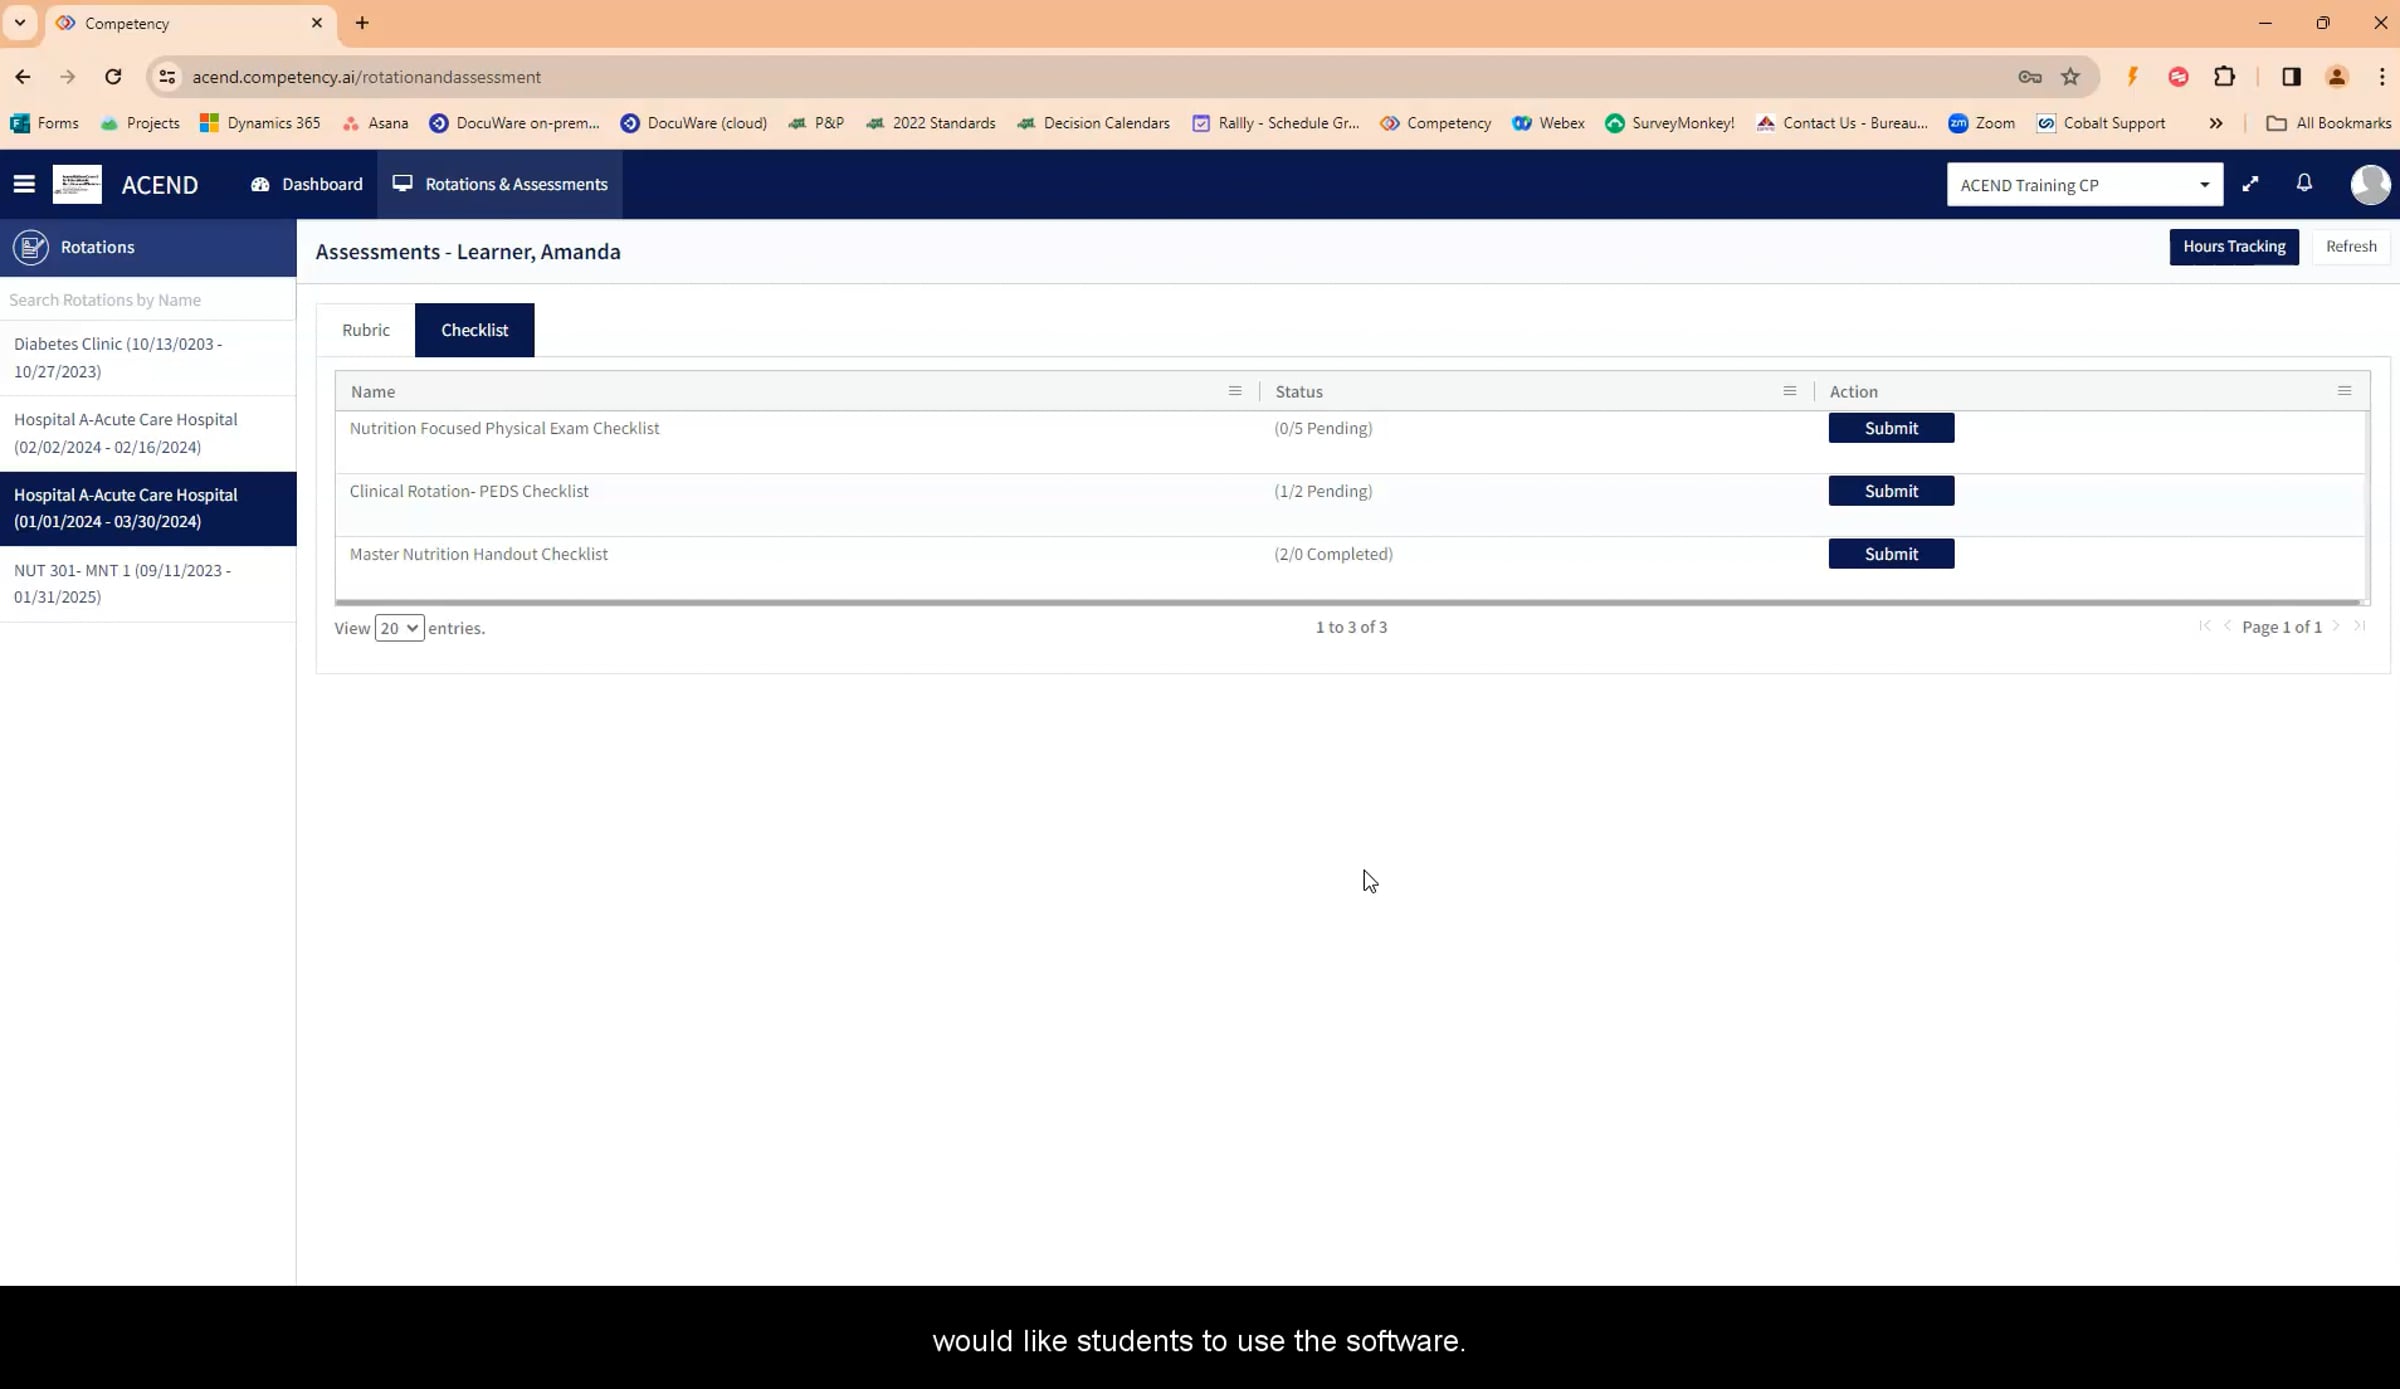Click the reload page icon
This screenshot has width=2400, height=1389.
[x=114, y=77]
